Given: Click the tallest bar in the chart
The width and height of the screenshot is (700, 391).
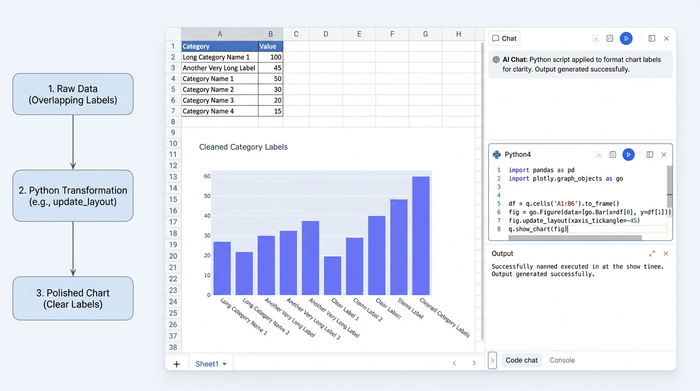Looking at the screenshot, I should [421, 236].
